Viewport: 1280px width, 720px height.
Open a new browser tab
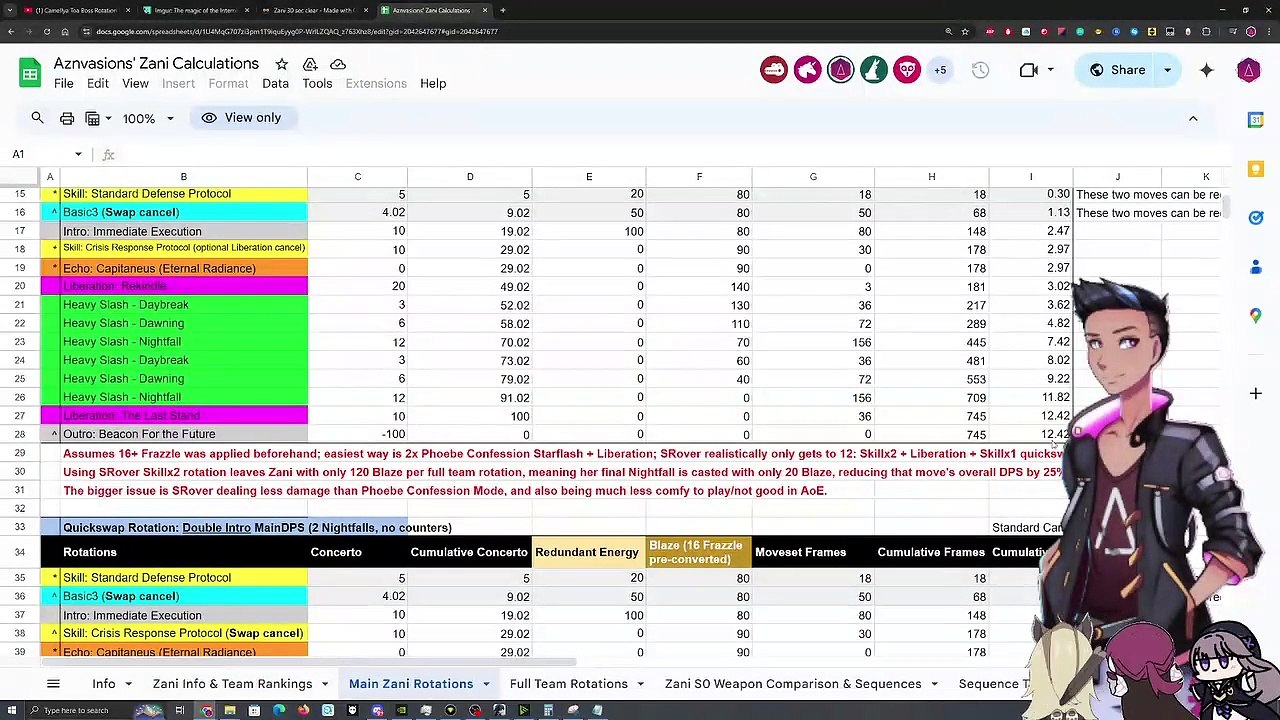[502, 10]
